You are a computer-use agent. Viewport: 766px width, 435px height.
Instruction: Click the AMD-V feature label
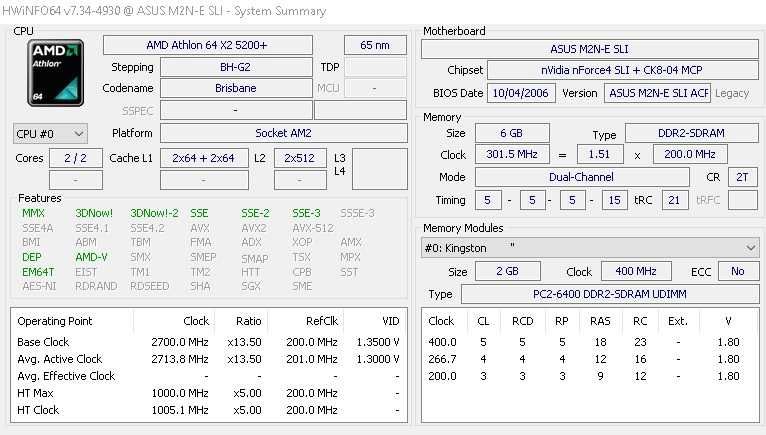tap(91, 257)
